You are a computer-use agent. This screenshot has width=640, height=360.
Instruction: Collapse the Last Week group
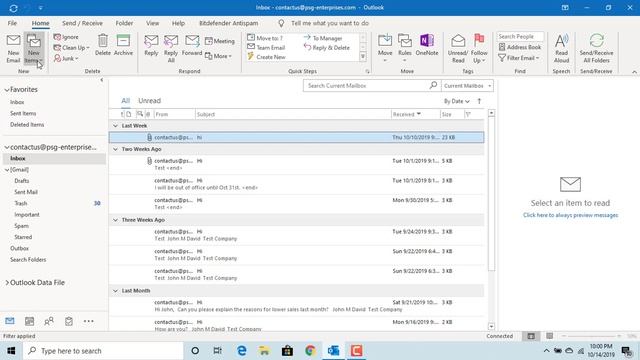116,126
